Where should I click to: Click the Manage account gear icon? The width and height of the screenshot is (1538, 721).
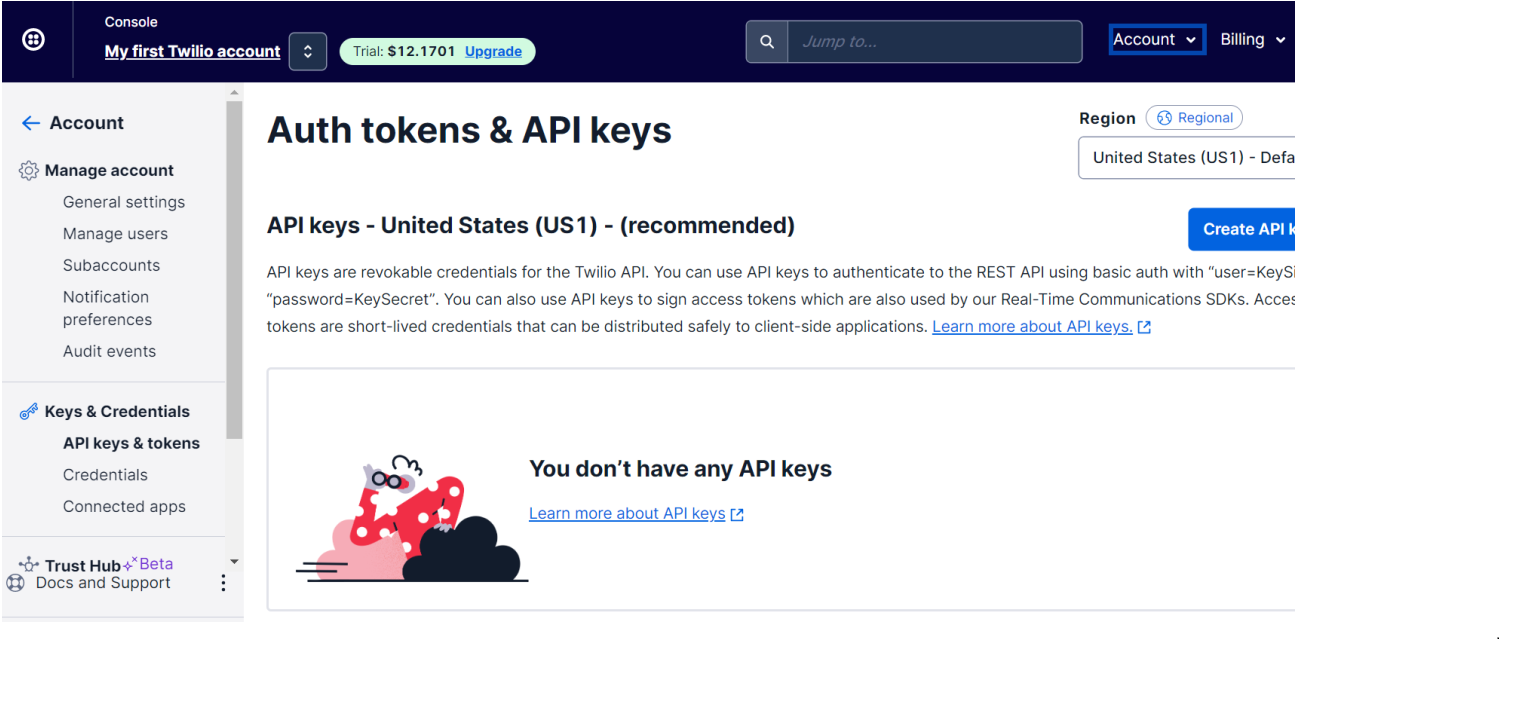(x=29, y=171)
